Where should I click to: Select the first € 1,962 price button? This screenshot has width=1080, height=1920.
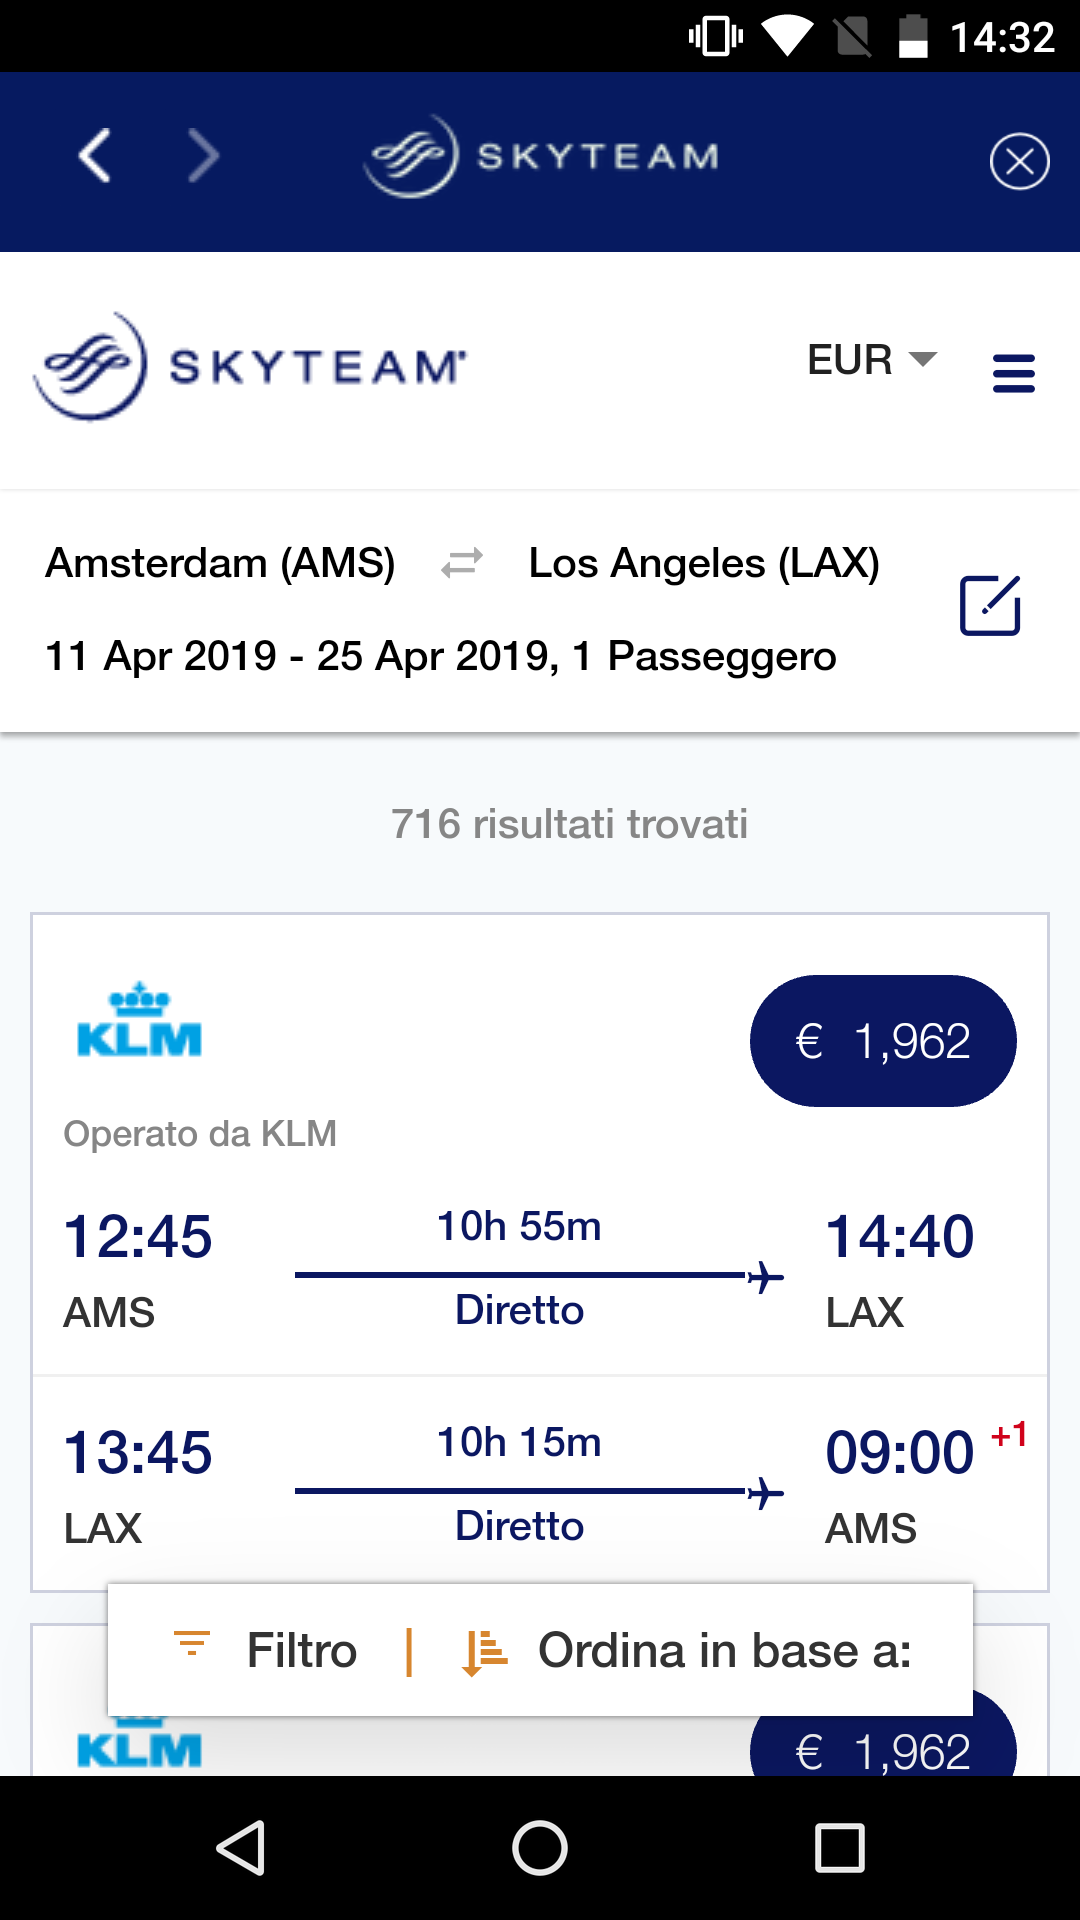[x=883, y=1041]
